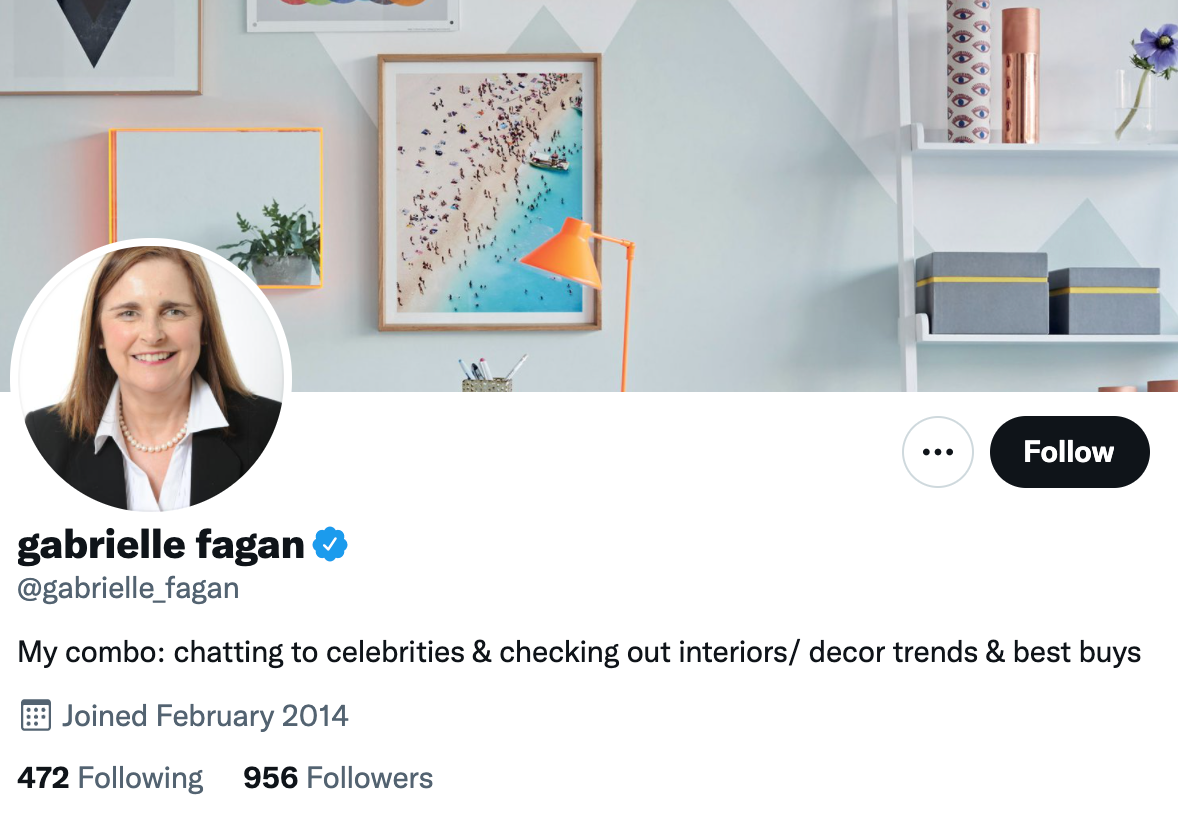
Task: Click the bio text about celebrities and interiors
Action: (x=580, y=651)
